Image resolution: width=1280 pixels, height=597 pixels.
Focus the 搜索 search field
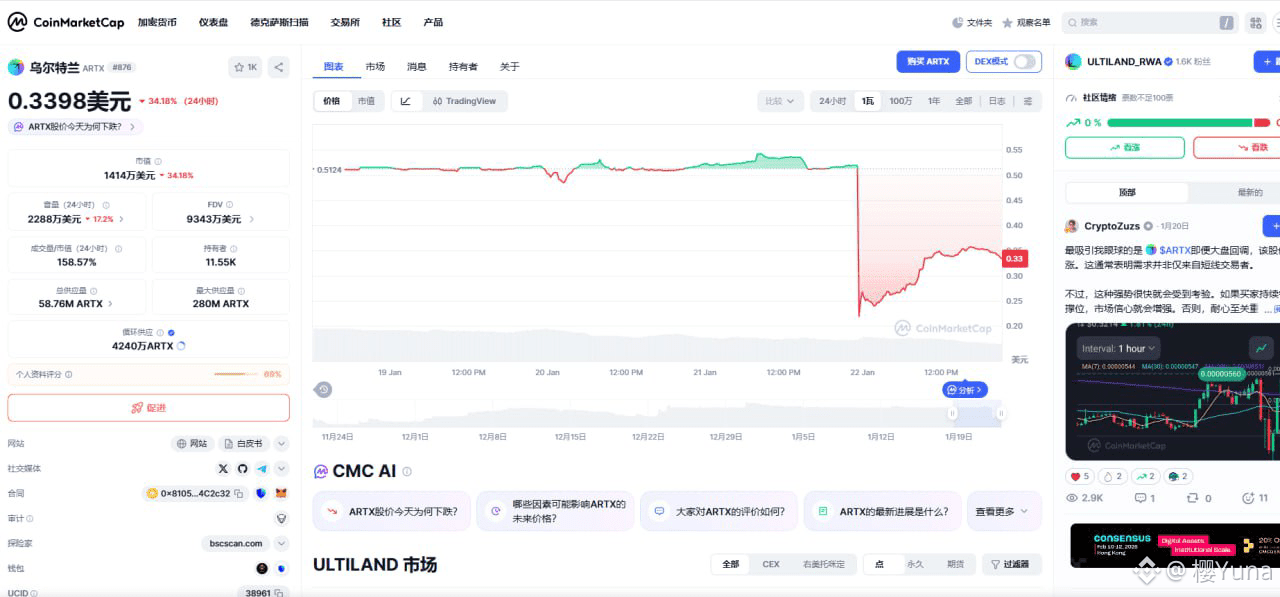coord(1149,22)
